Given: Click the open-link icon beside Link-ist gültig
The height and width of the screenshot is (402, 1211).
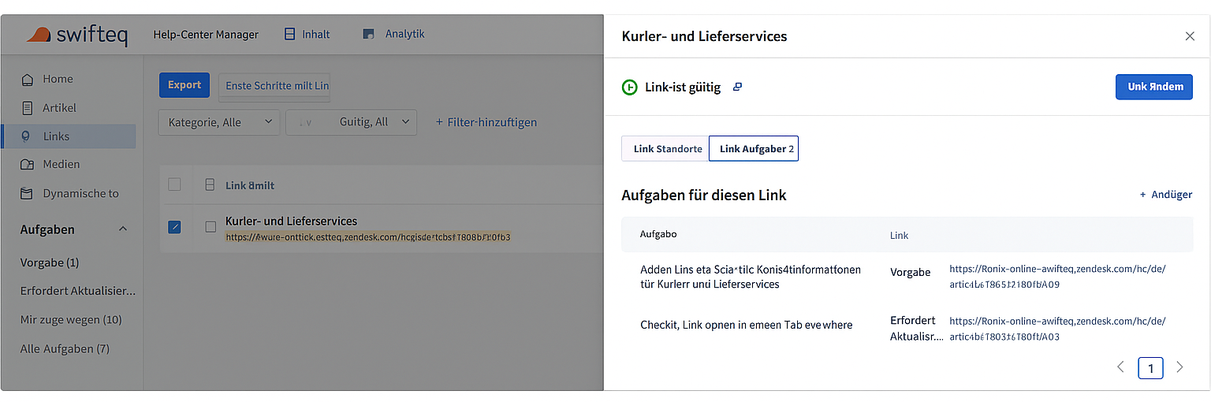Looking at the screenshot, I should 737,87.
